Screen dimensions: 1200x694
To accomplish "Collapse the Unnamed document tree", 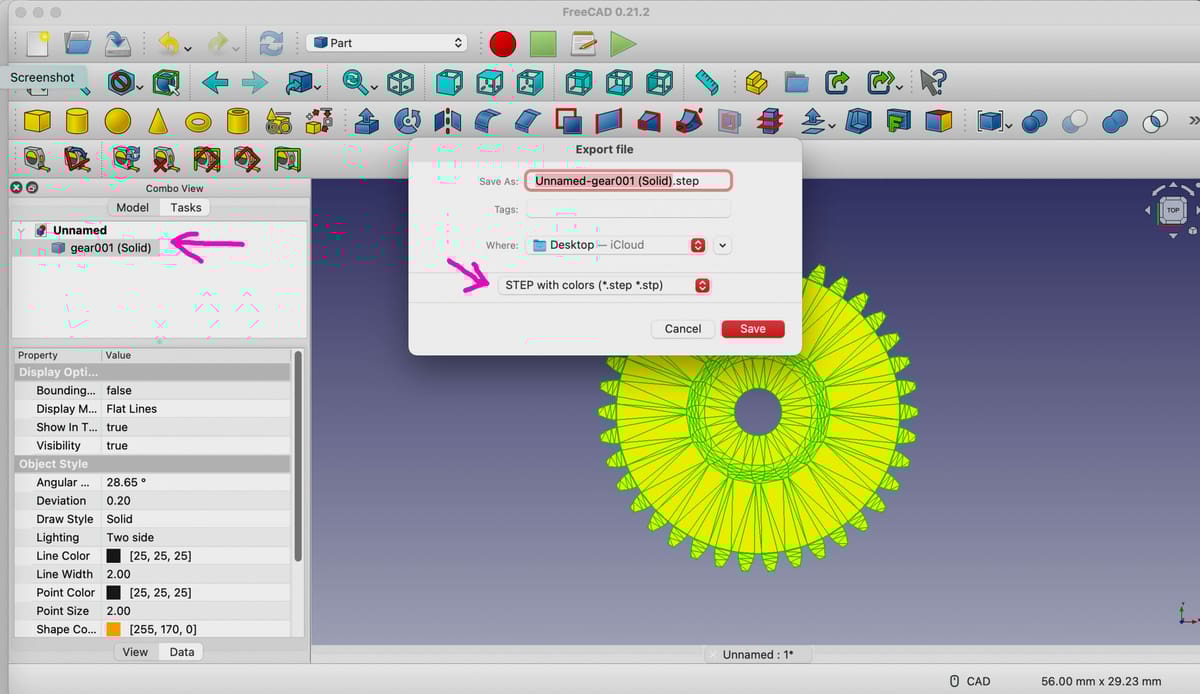I will 21,231.
